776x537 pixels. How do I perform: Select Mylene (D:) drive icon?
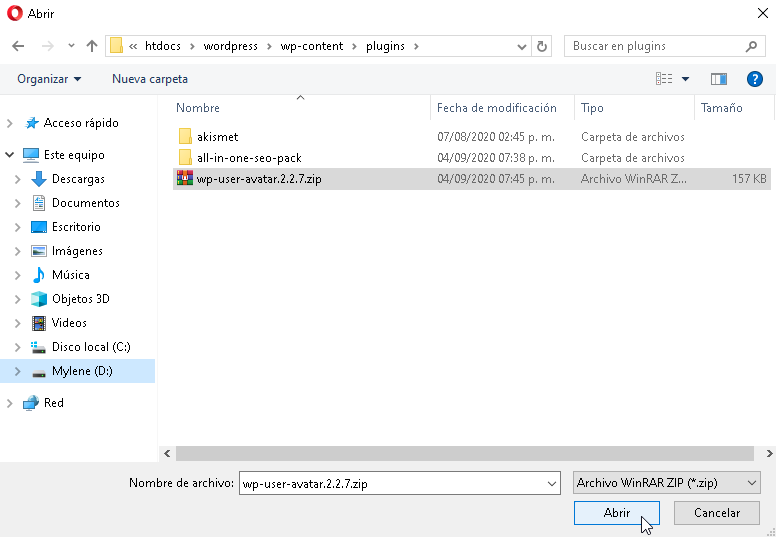(39, 372)
